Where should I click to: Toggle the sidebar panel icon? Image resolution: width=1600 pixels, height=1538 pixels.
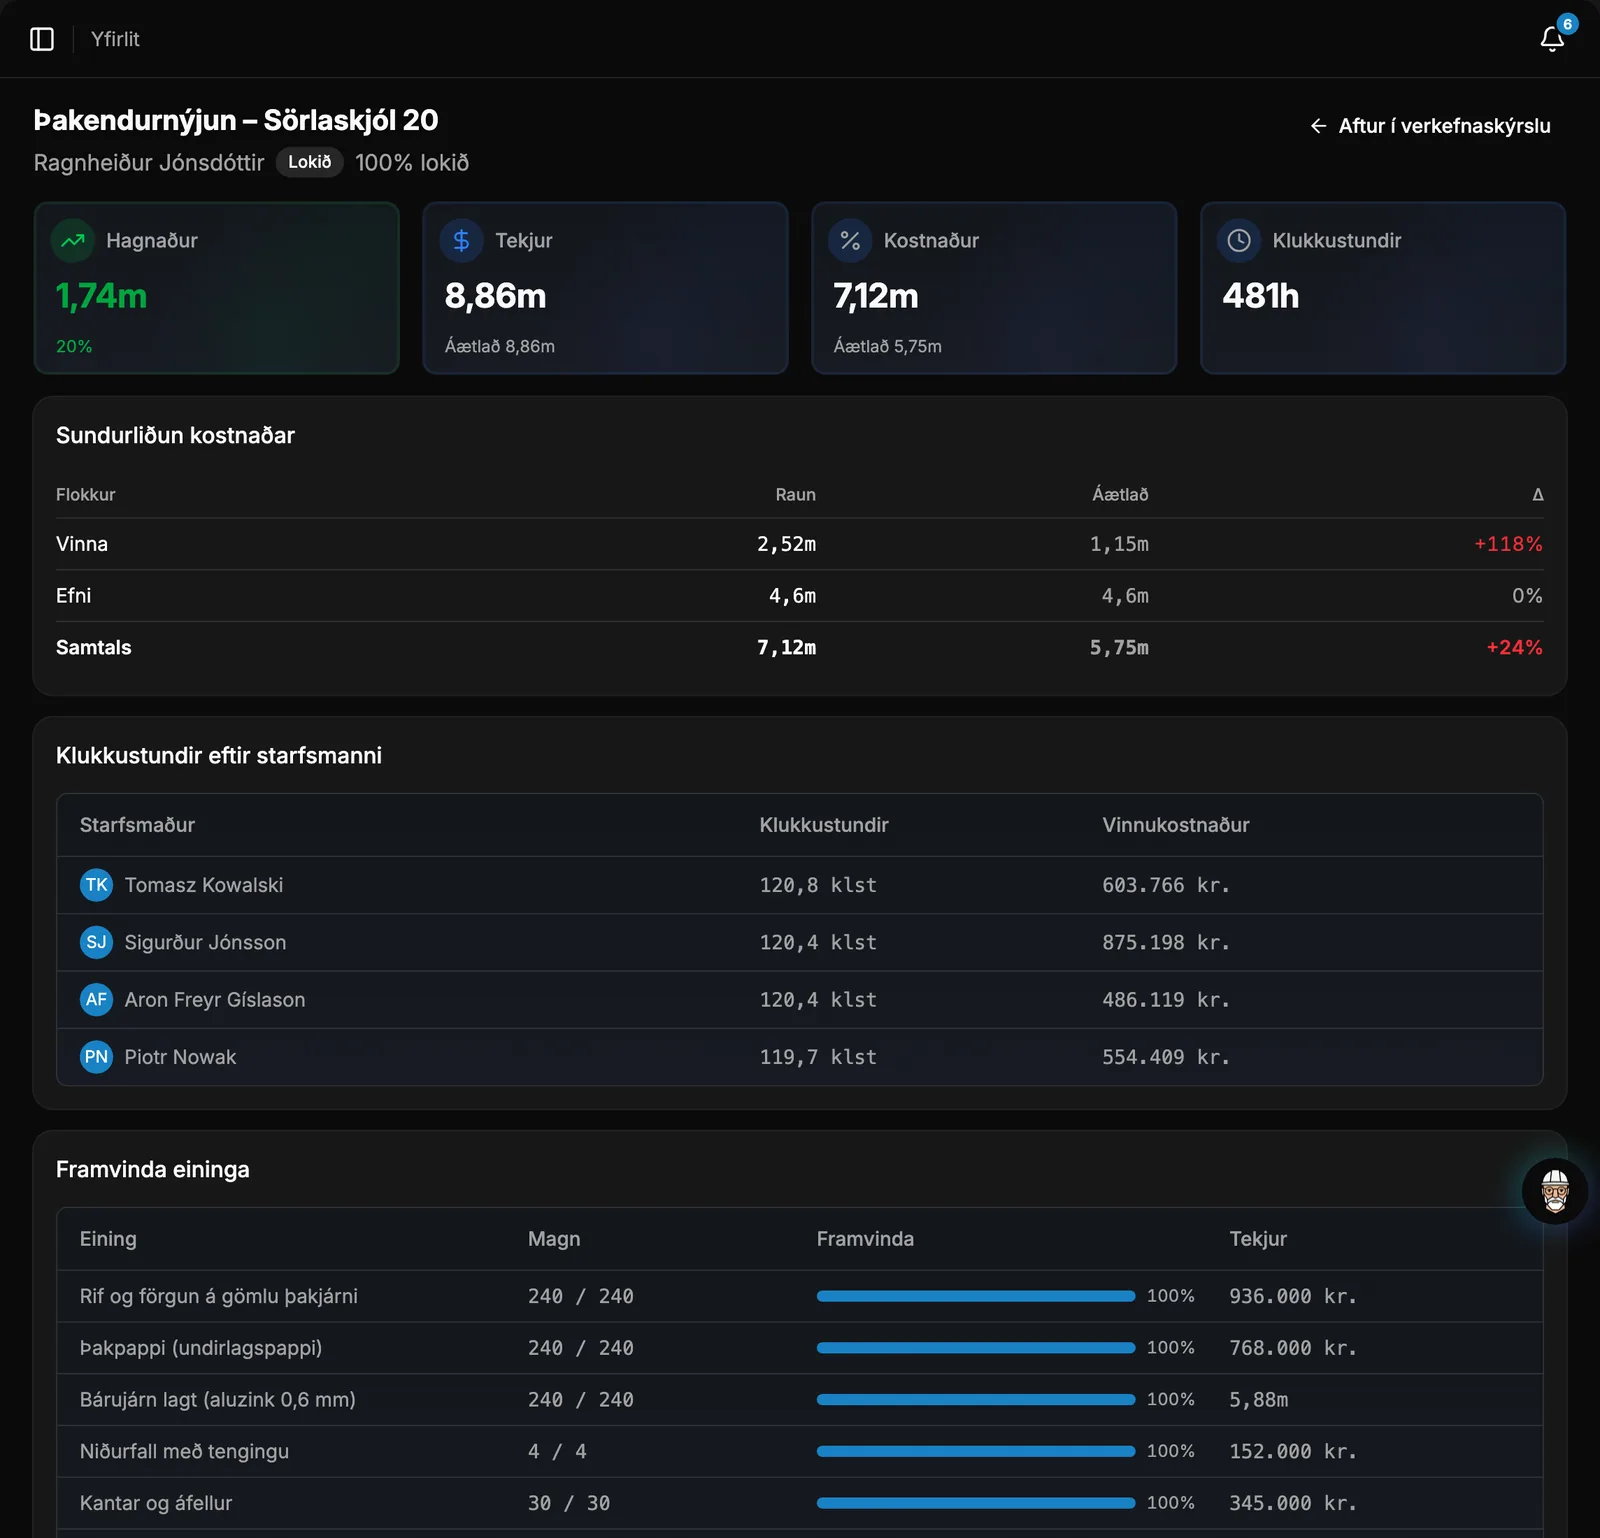42,39
